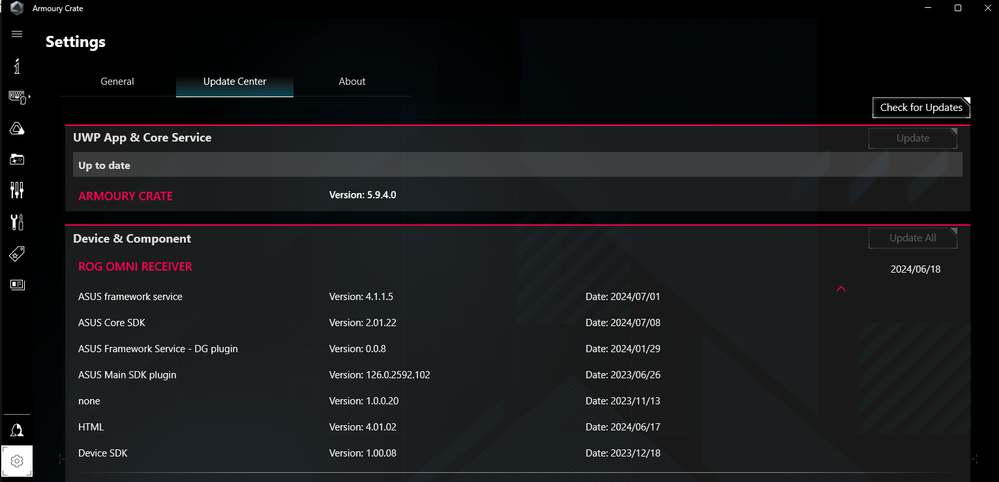The image size is (999, 482).
Task: Open the Tools wrench icon
Action: pyautogui.click(x=17, y=222)
